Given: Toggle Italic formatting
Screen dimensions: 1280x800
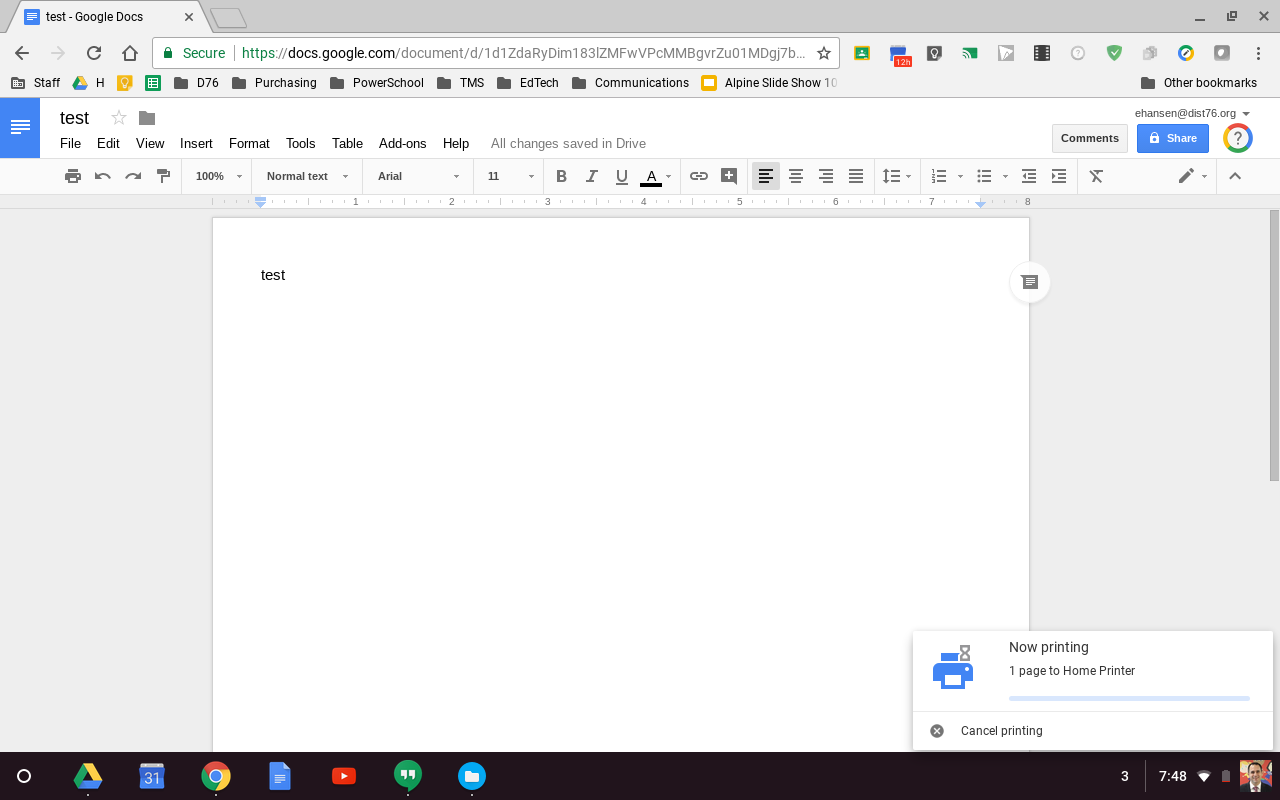Looking at the screenshot, I should point(591,176).
